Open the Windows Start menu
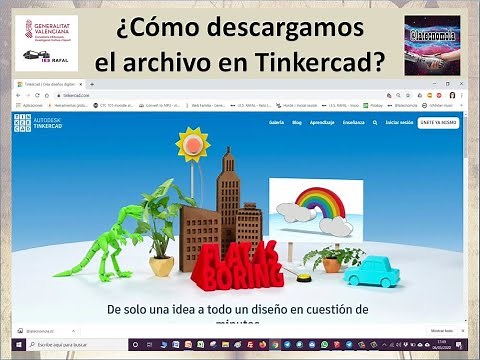This screenshot has height=360, width=480. pos(18,345)
